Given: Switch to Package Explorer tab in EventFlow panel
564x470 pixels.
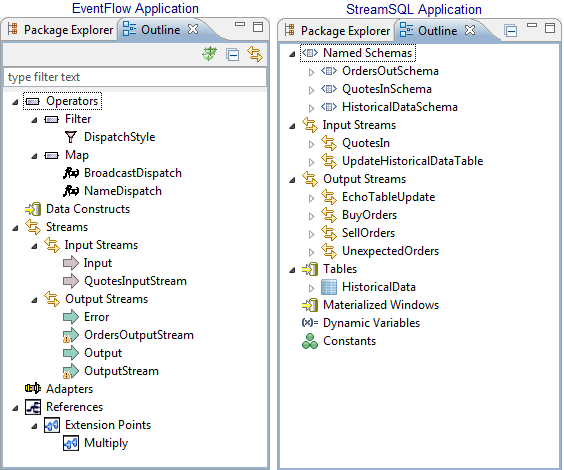Looking at the screenshot, I should pos(60,29).
